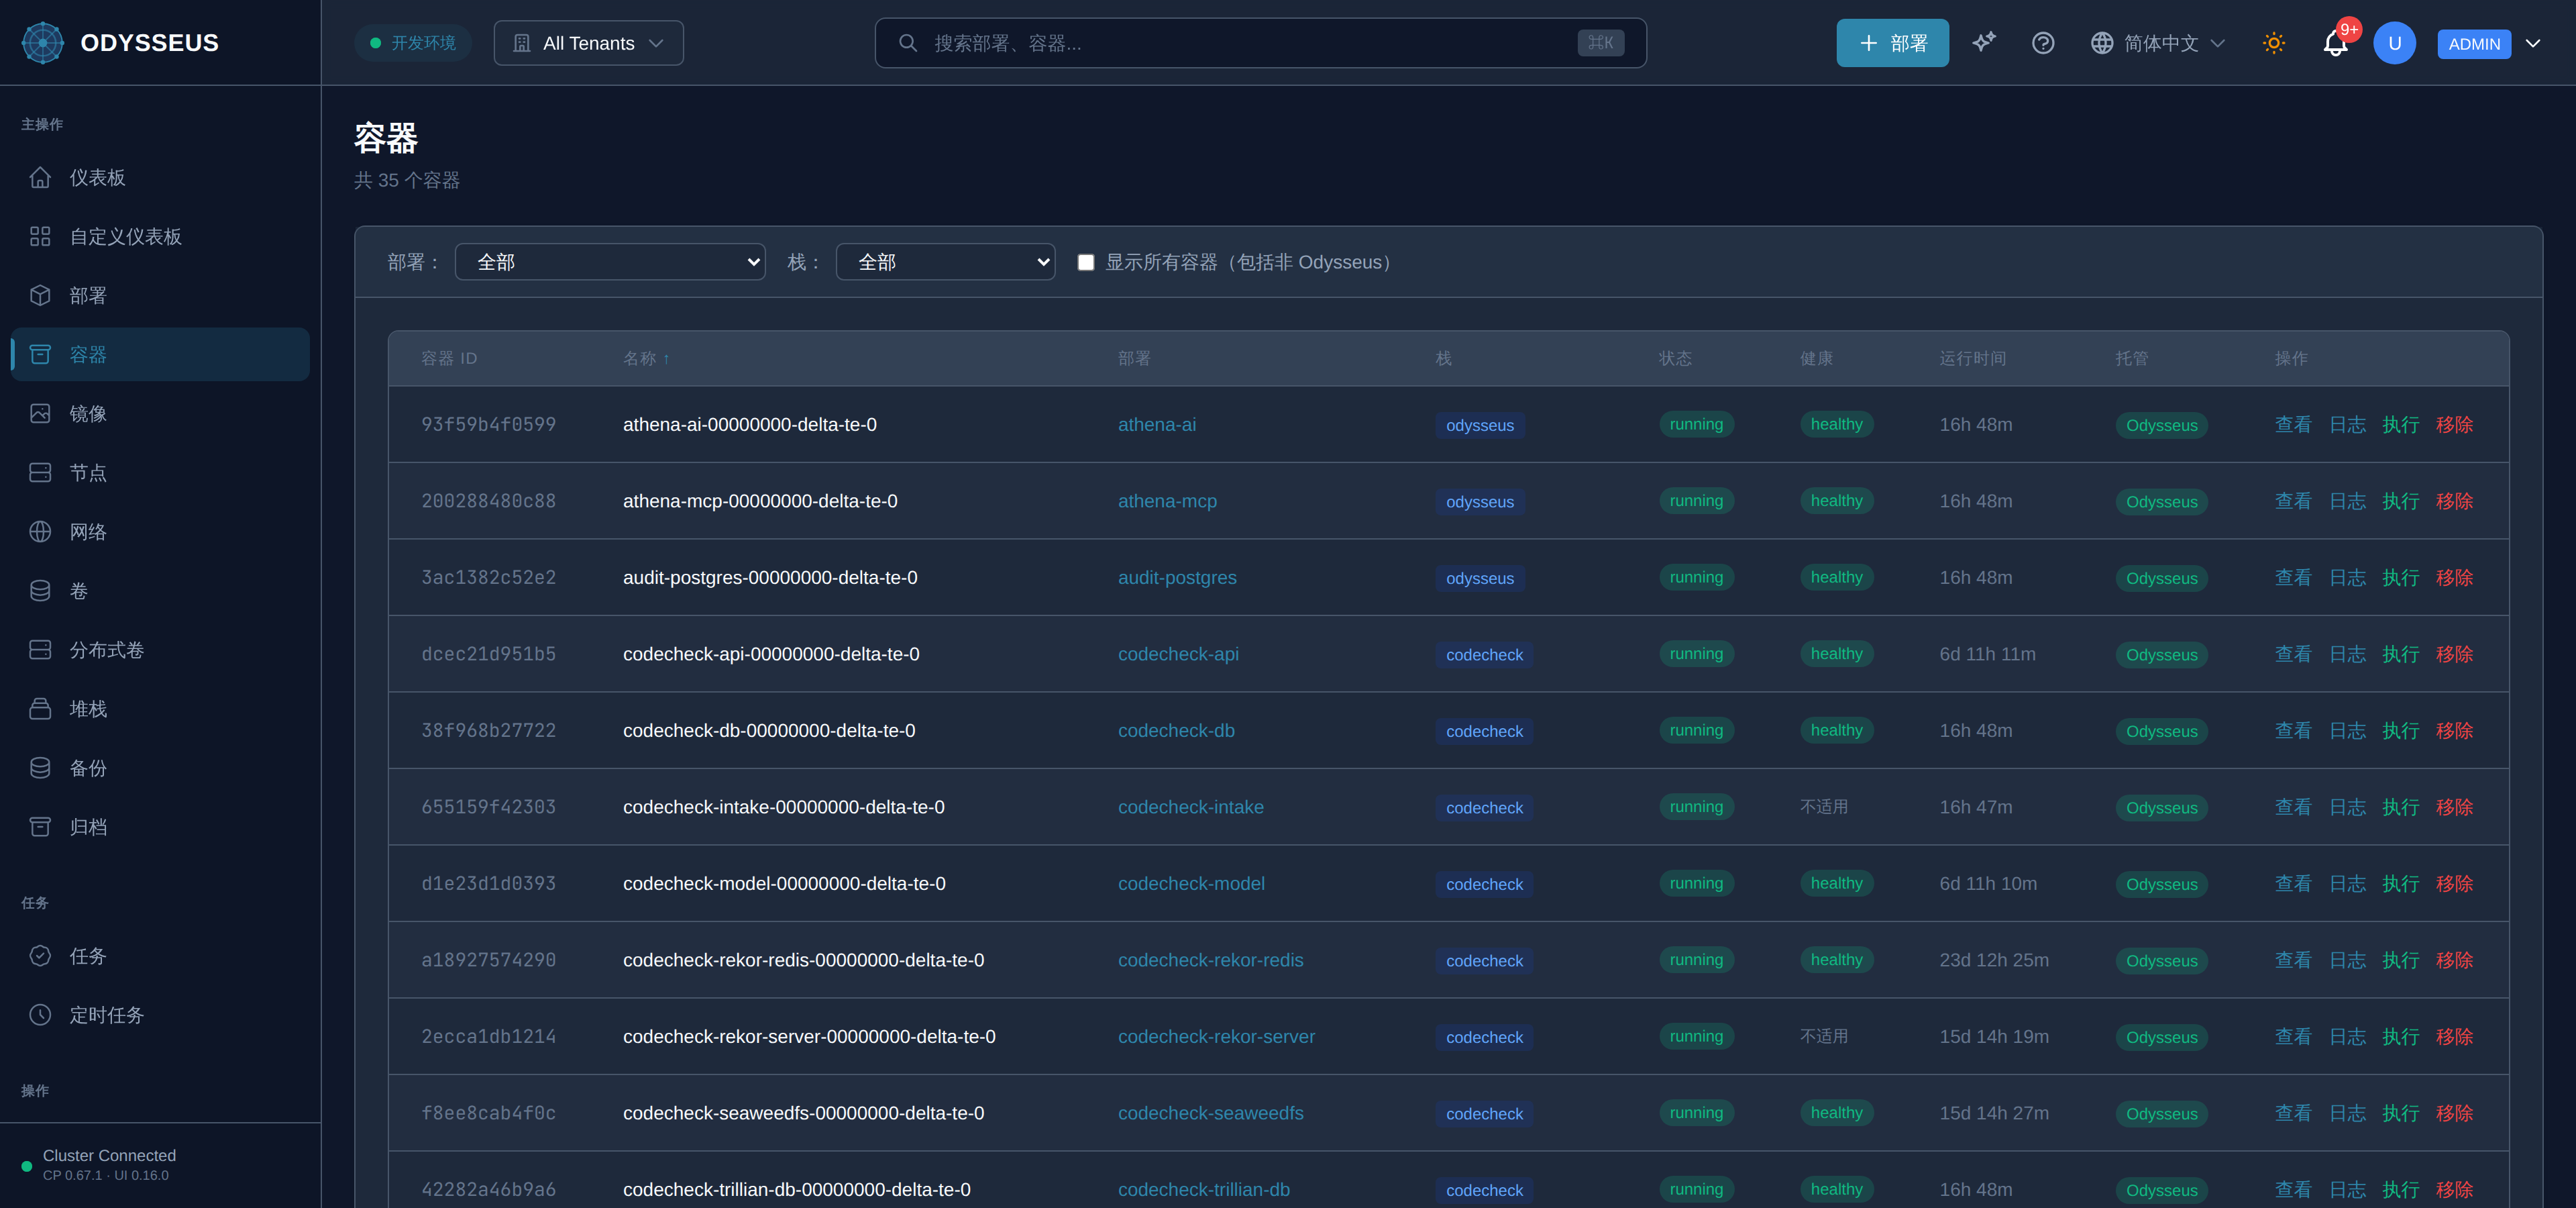The height and width of the screenshot is (1208, 2576).
Task: Click 移除 for codecheck-seaweedfs container
Action: click(x=2454, y=1113)
